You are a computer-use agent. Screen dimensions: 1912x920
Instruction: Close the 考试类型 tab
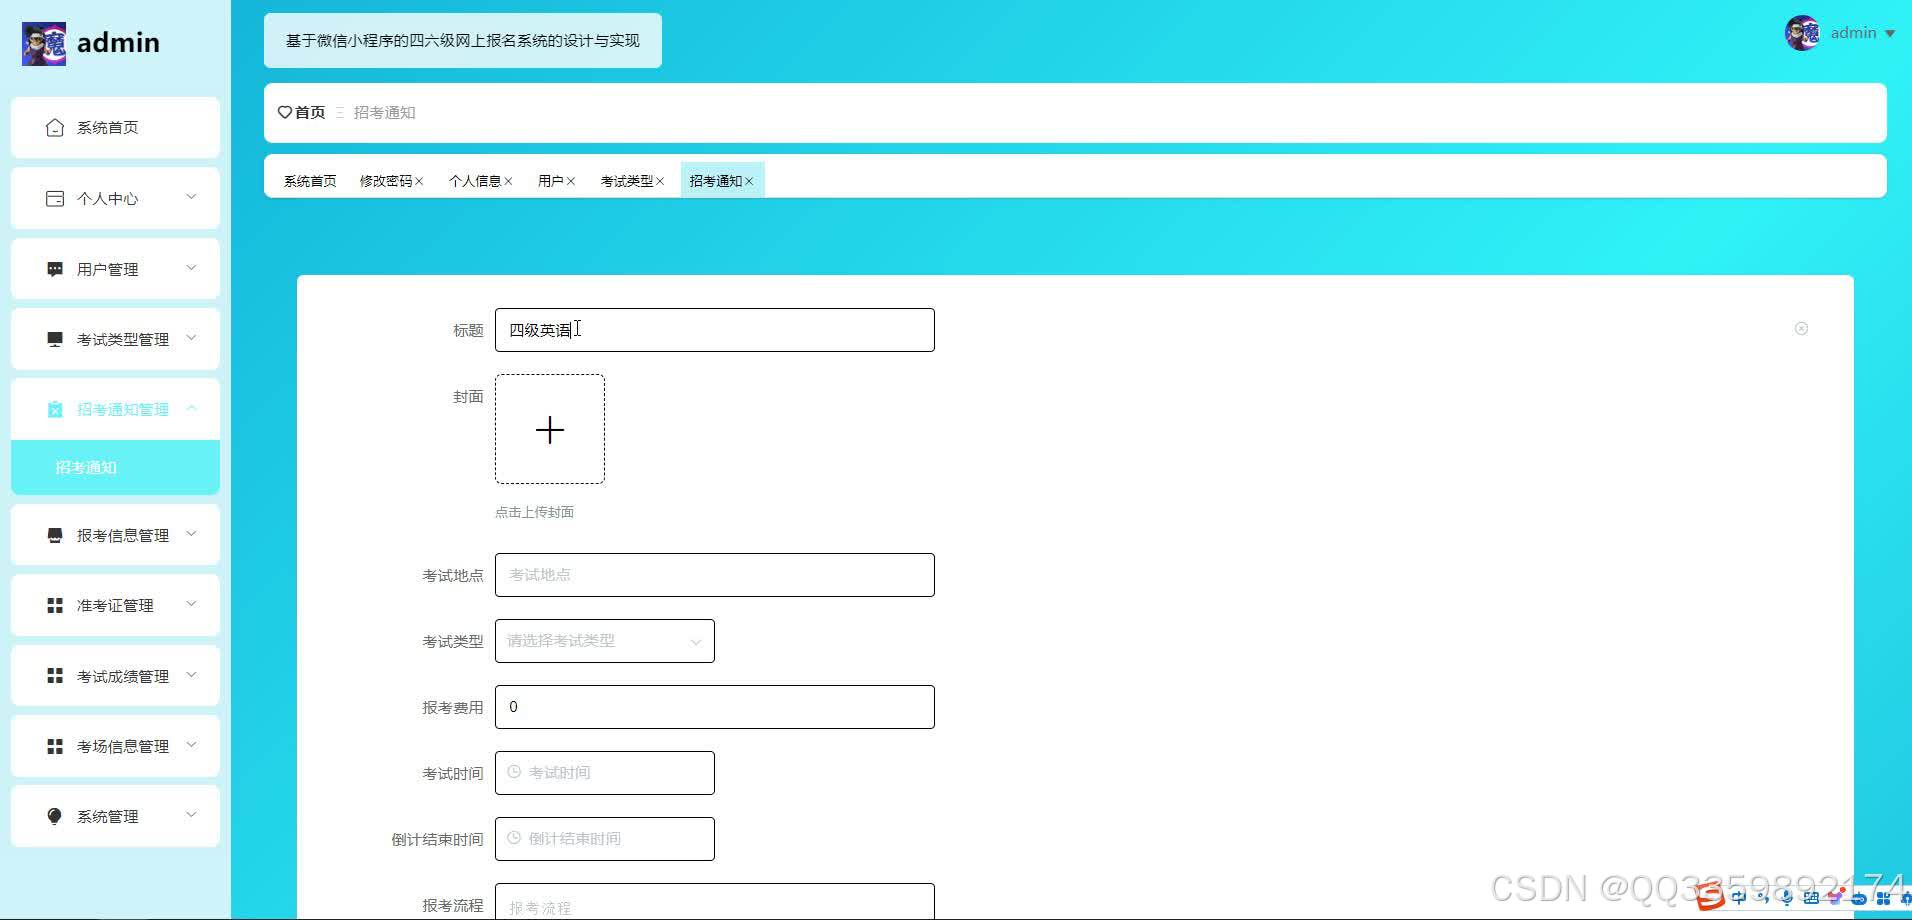point(660,181)
